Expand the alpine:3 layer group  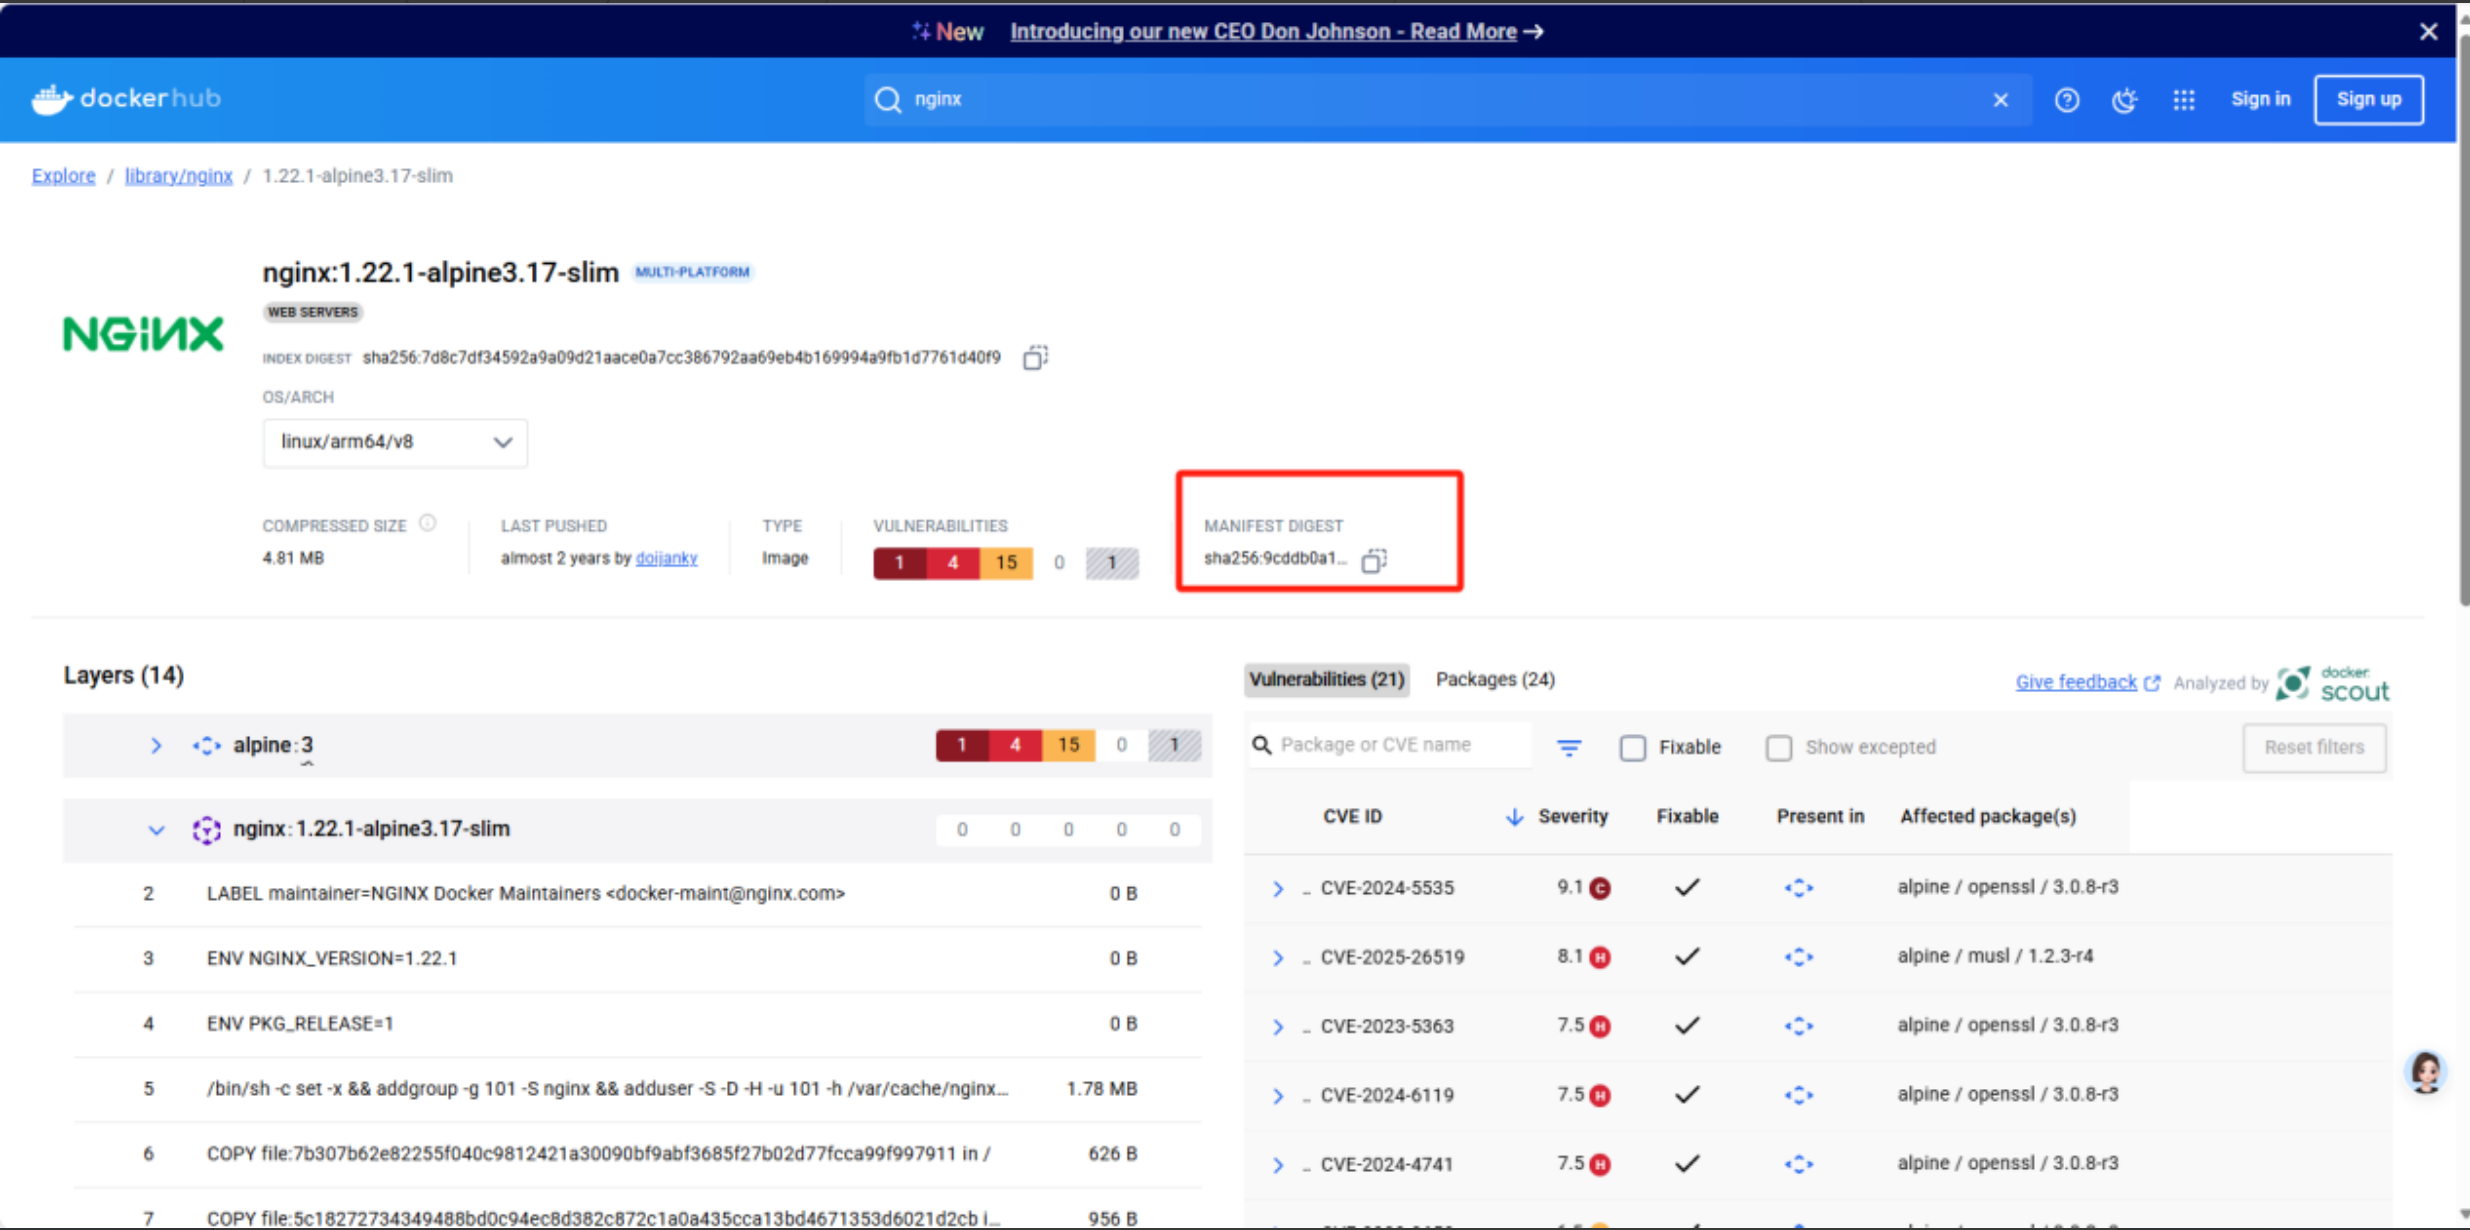click(x=156, y=746)
